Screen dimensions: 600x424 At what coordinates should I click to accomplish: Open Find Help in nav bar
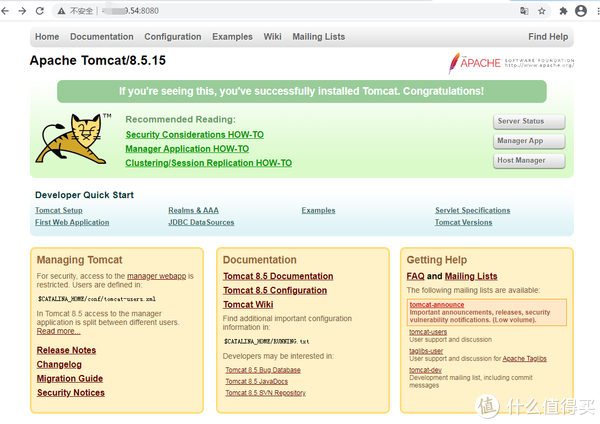click(x=548, y=37)
